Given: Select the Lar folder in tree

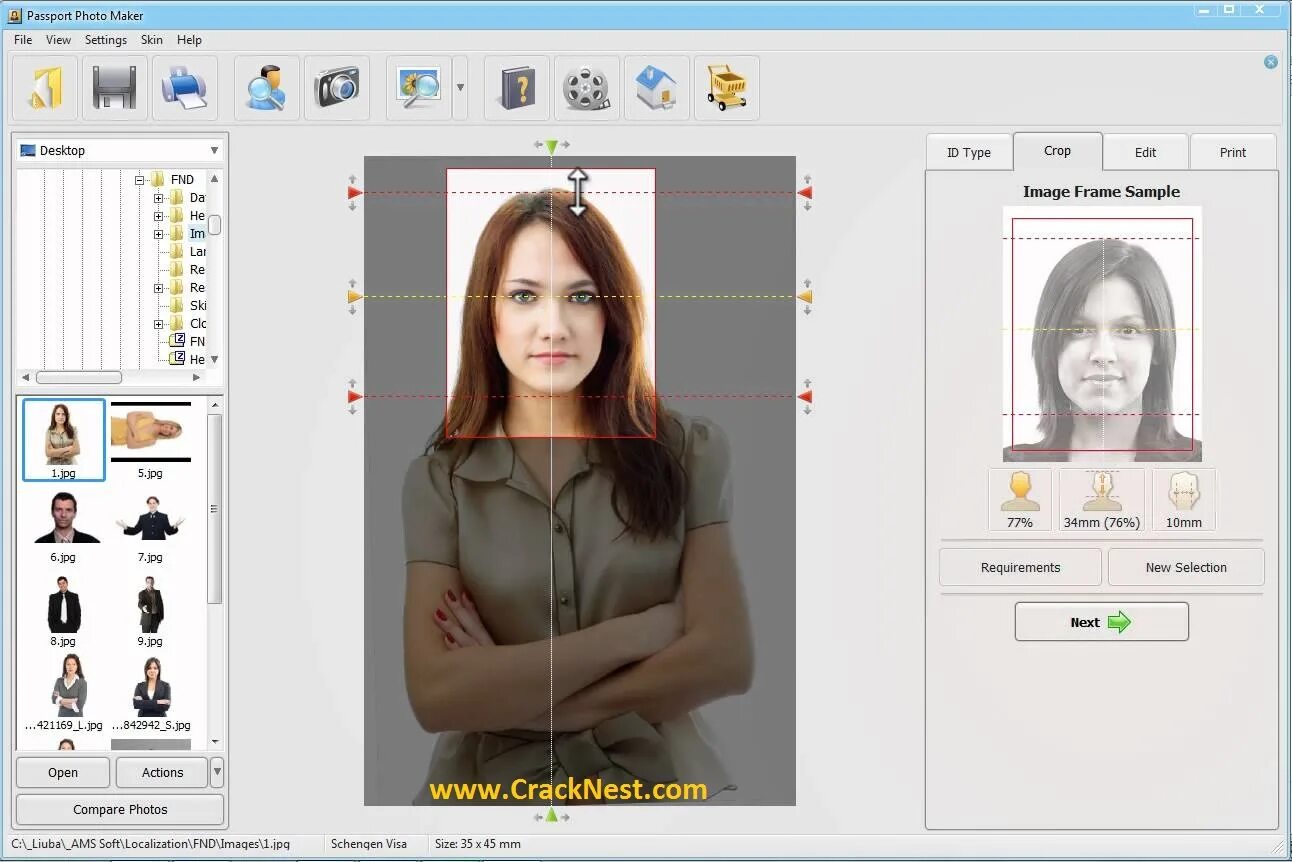Looking at the screenshot, I should [189, 252].
